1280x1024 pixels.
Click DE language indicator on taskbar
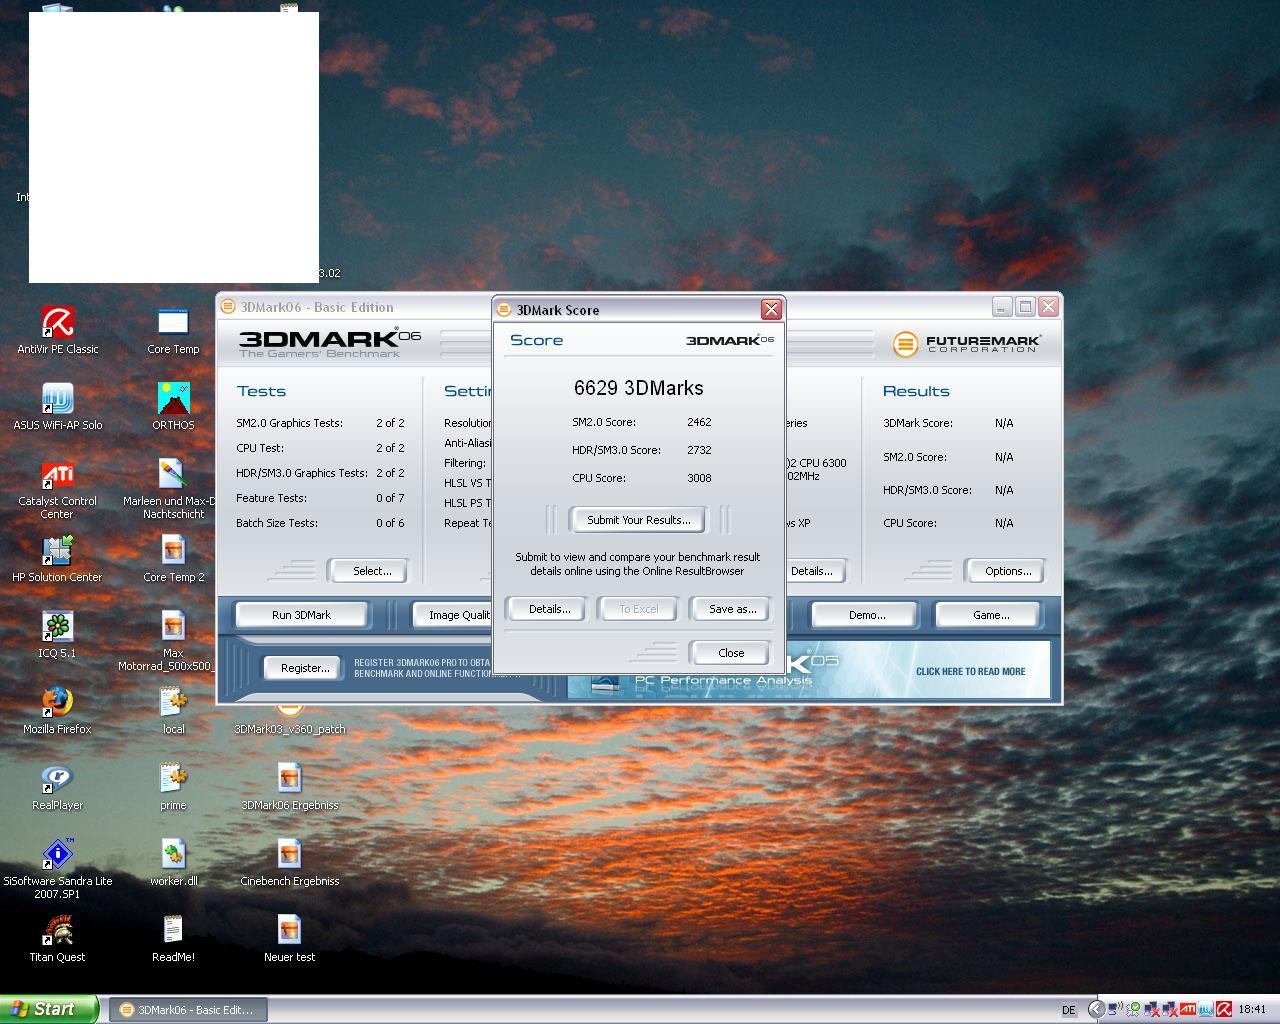pos(1068,1010)
